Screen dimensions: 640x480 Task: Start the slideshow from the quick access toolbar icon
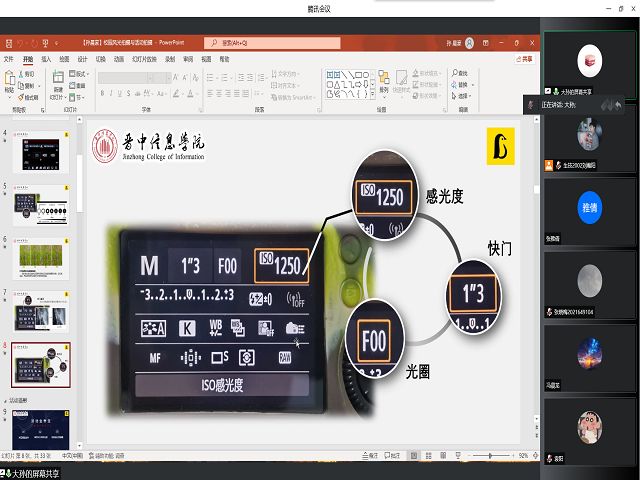point(46,43)
